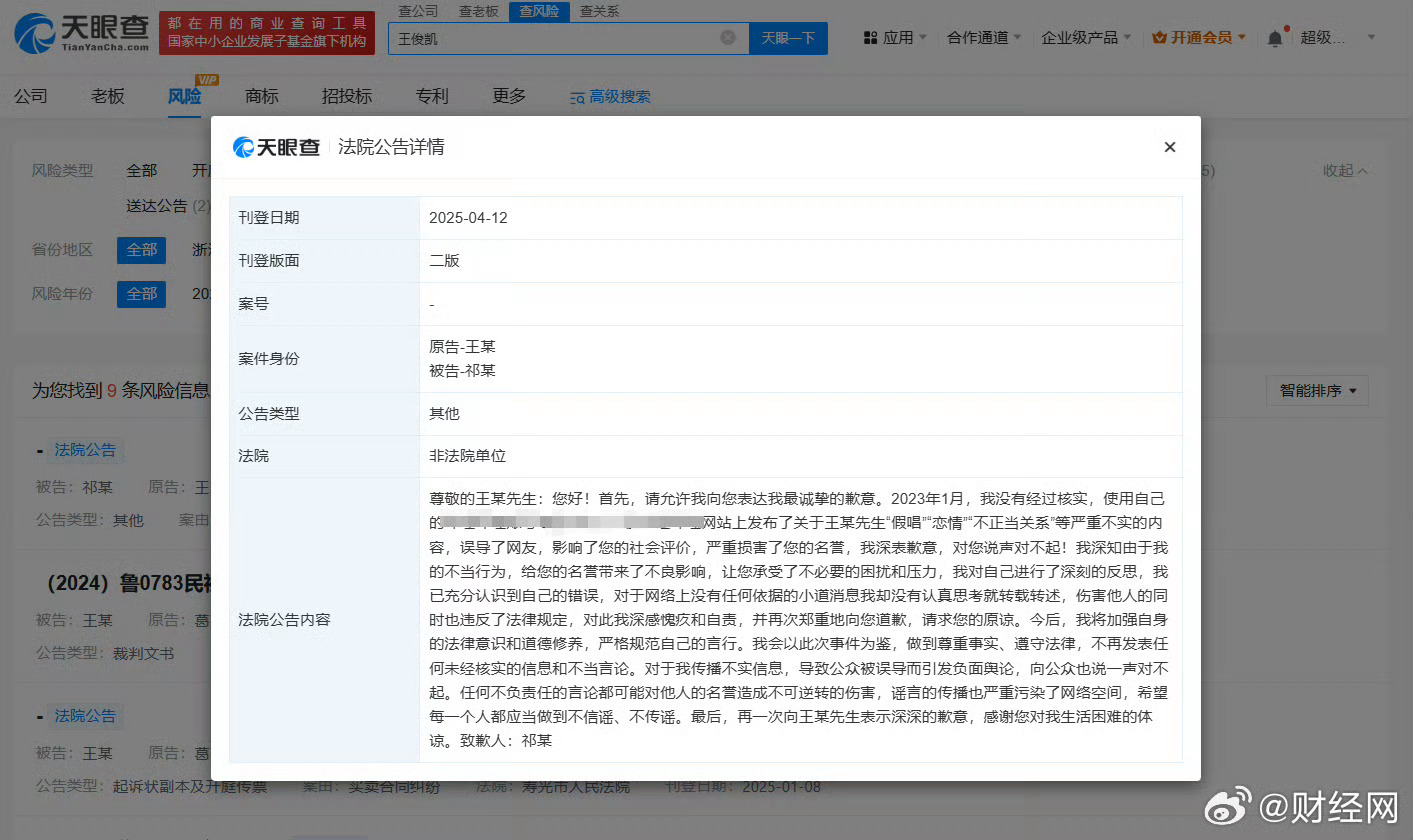Open the notification bell

1274,38
